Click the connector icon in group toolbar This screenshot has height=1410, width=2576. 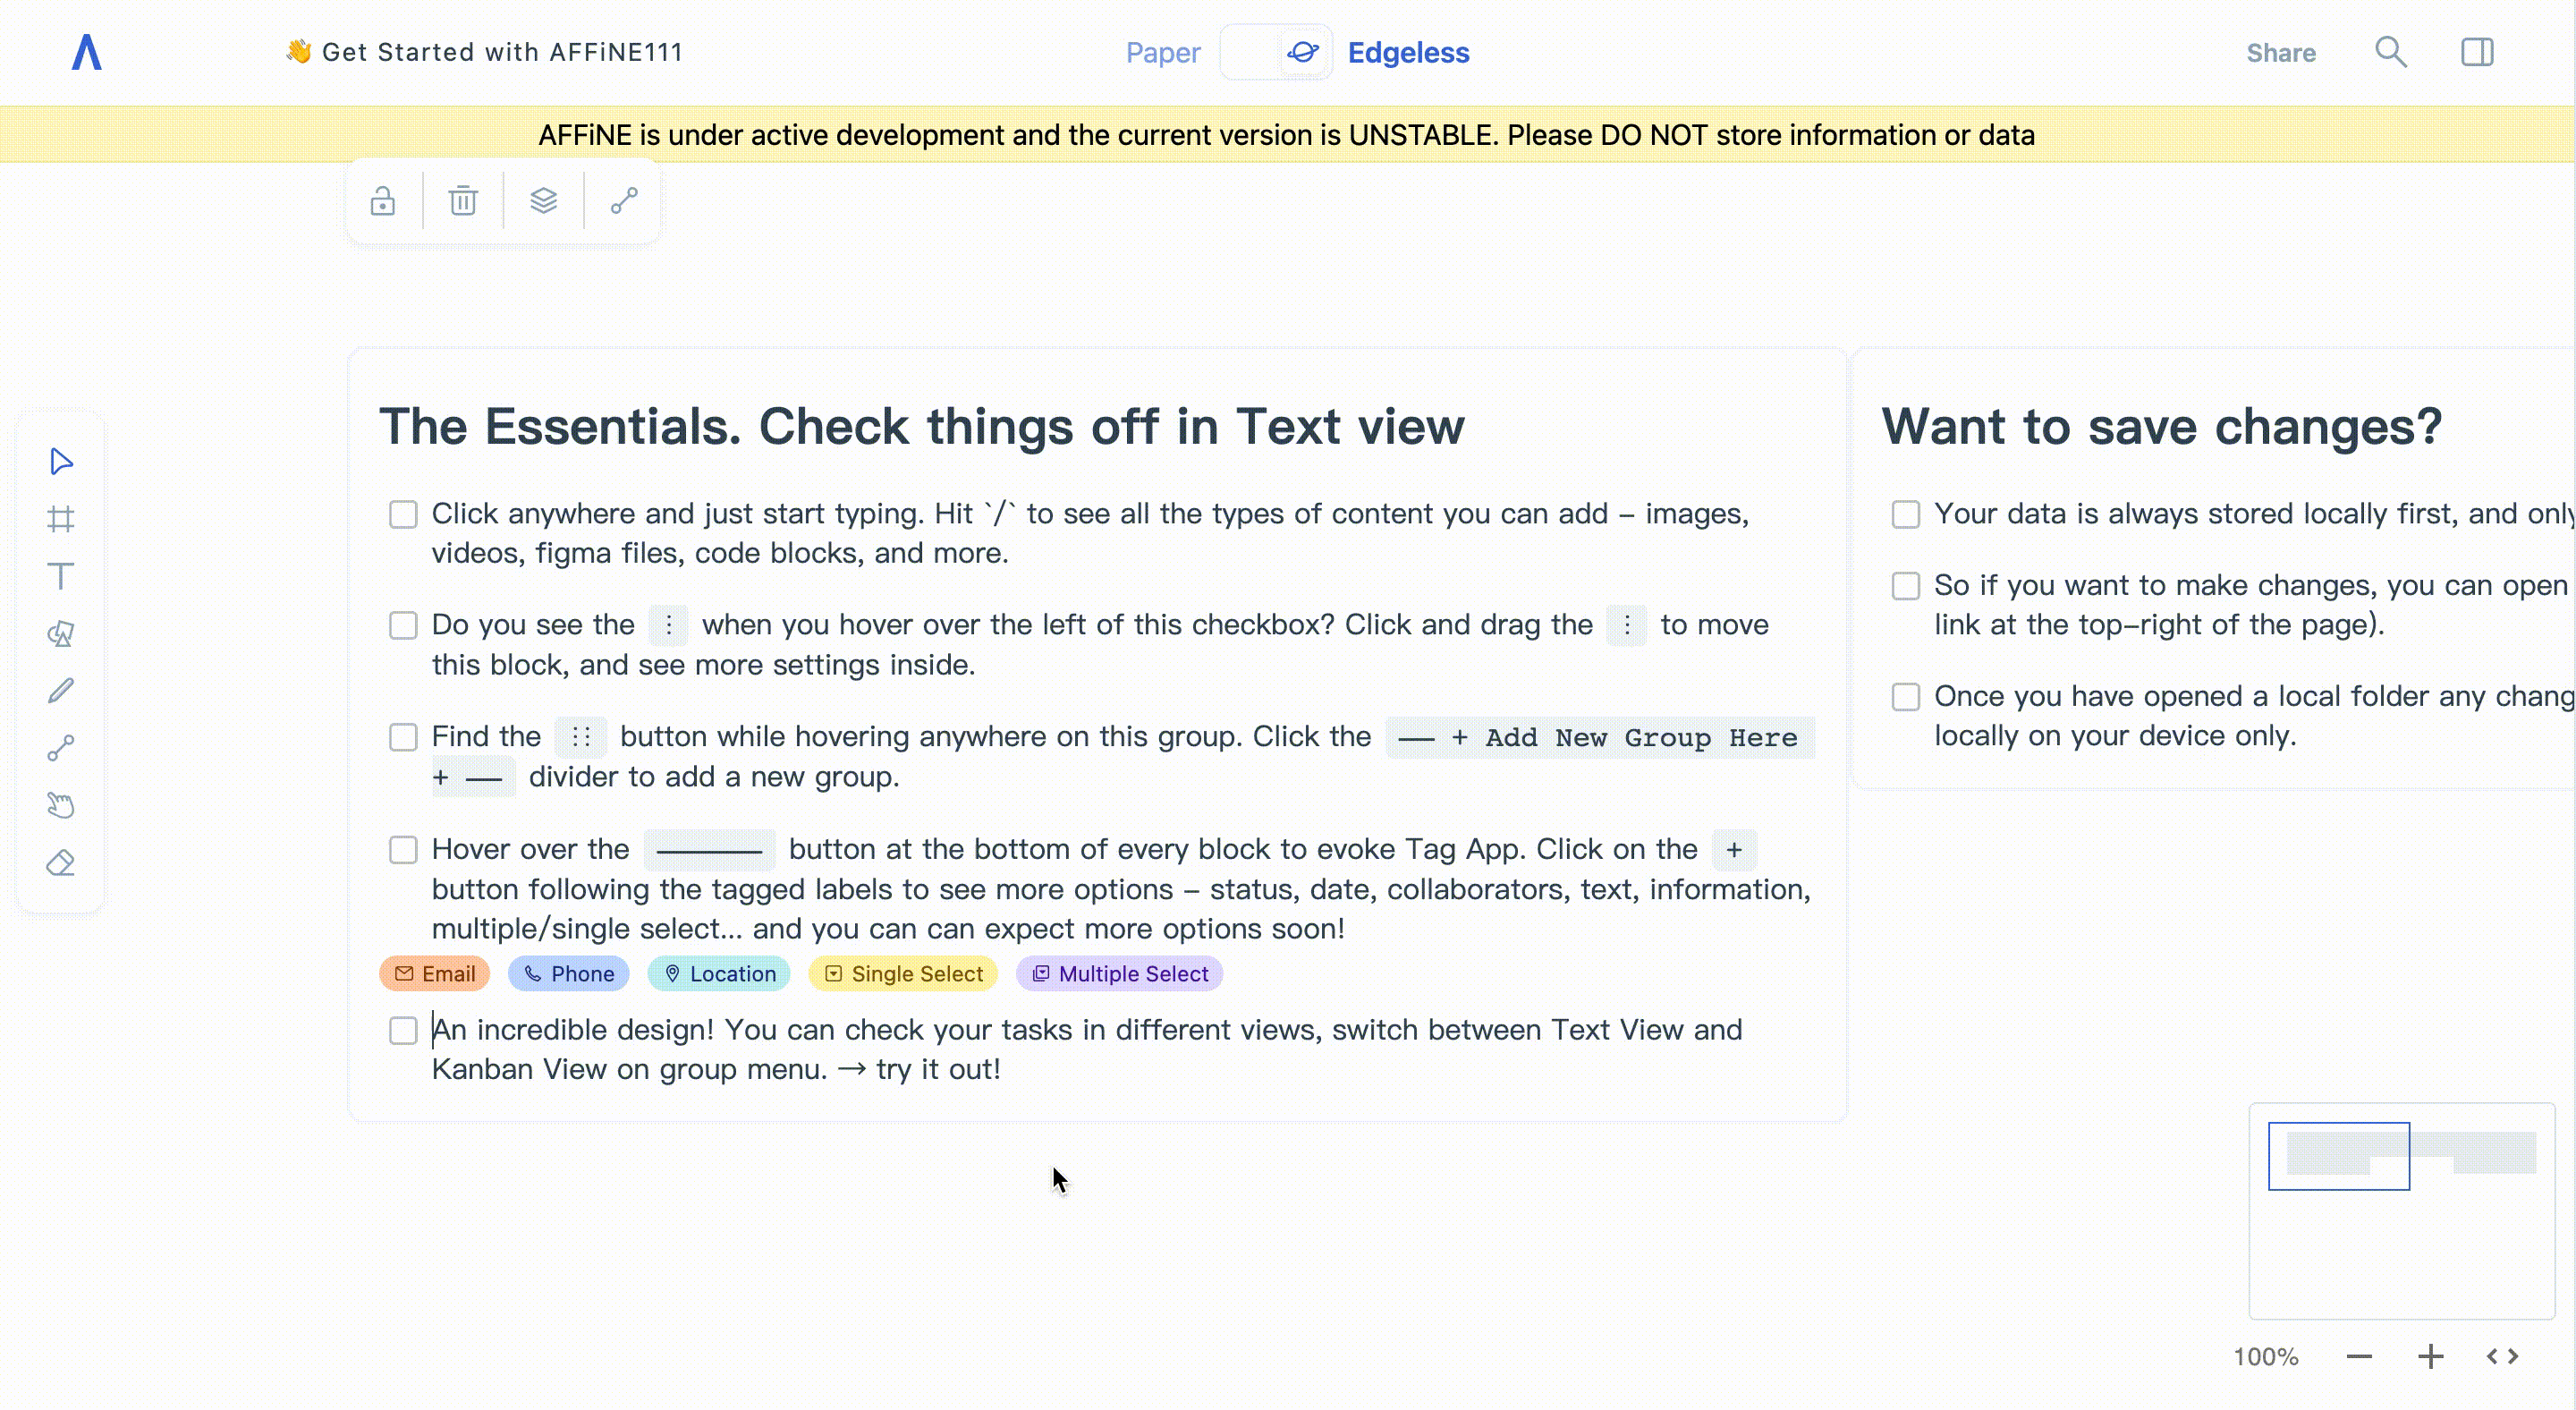(x=624, y=201)
